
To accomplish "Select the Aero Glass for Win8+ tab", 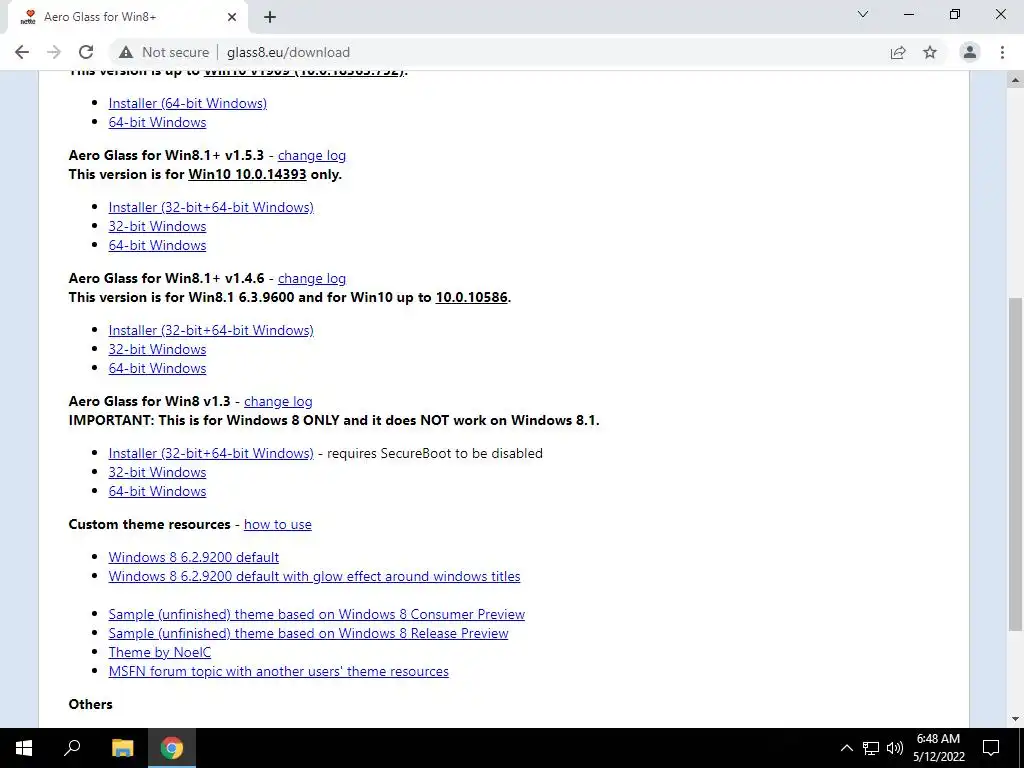I will [x=129, y=17].
